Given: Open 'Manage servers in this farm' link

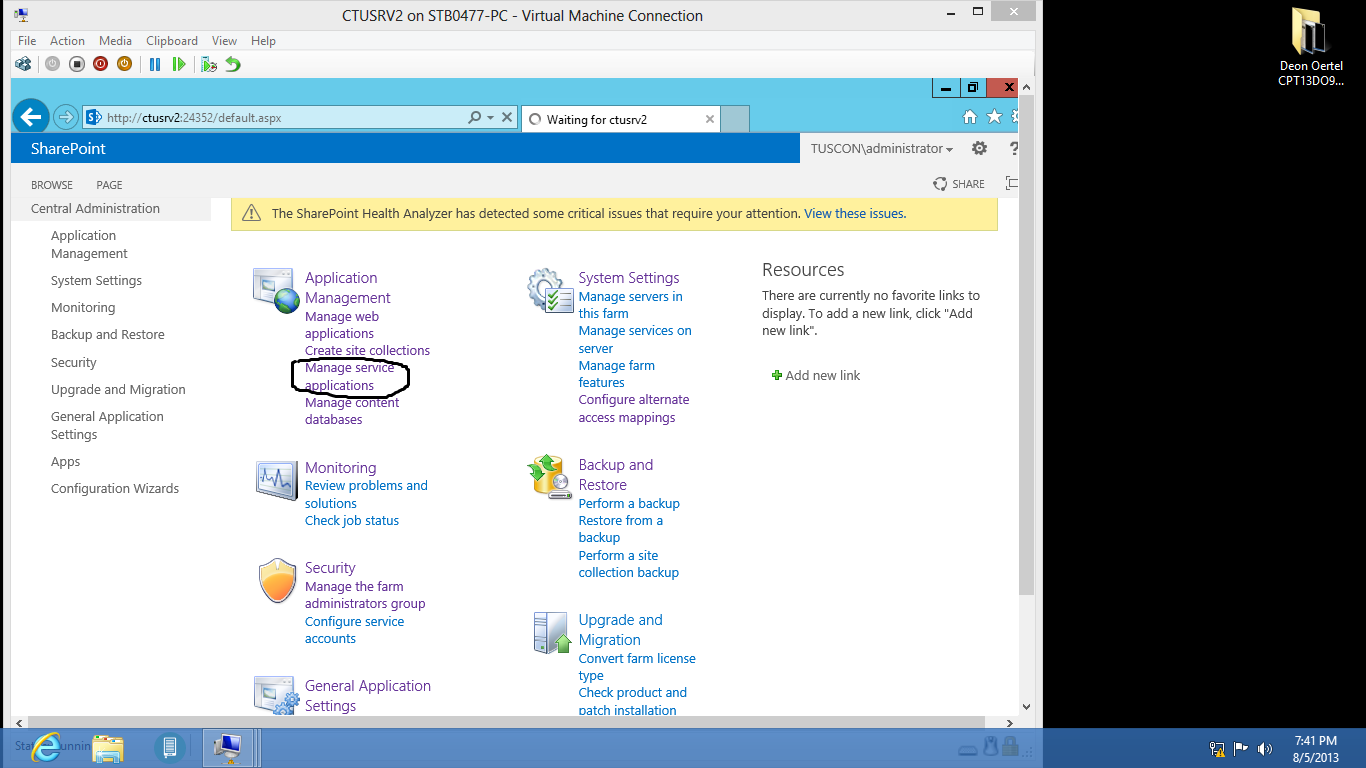Looking at the screenshot, I should (630, 305).
